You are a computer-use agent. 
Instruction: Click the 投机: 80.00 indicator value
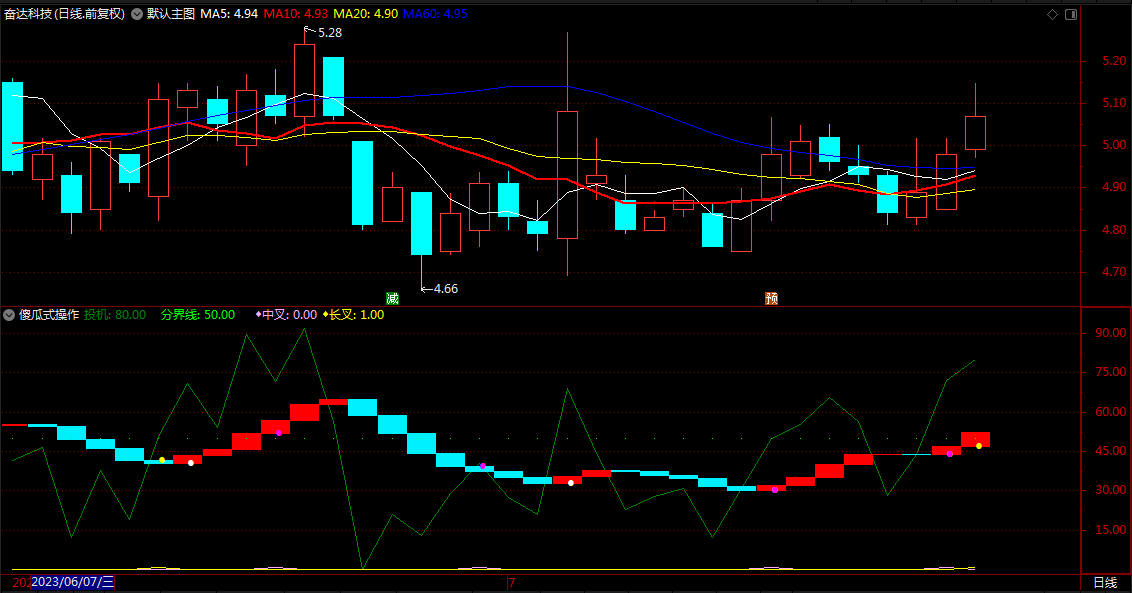click(x=115, y=315)
